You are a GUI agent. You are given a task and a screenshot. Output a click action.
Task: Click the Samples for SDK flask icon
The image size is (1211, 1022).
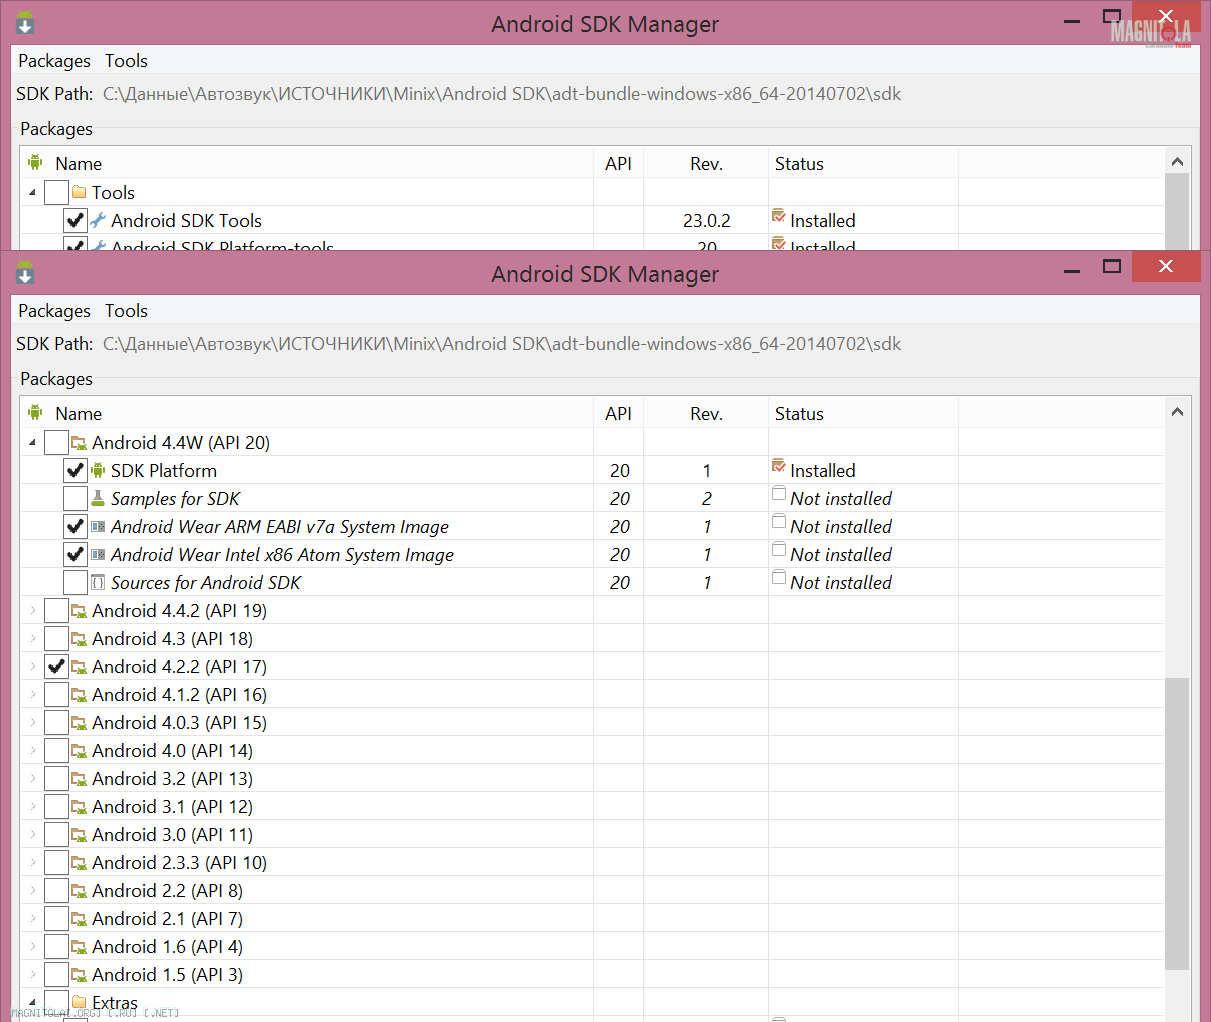coord(98,498)
